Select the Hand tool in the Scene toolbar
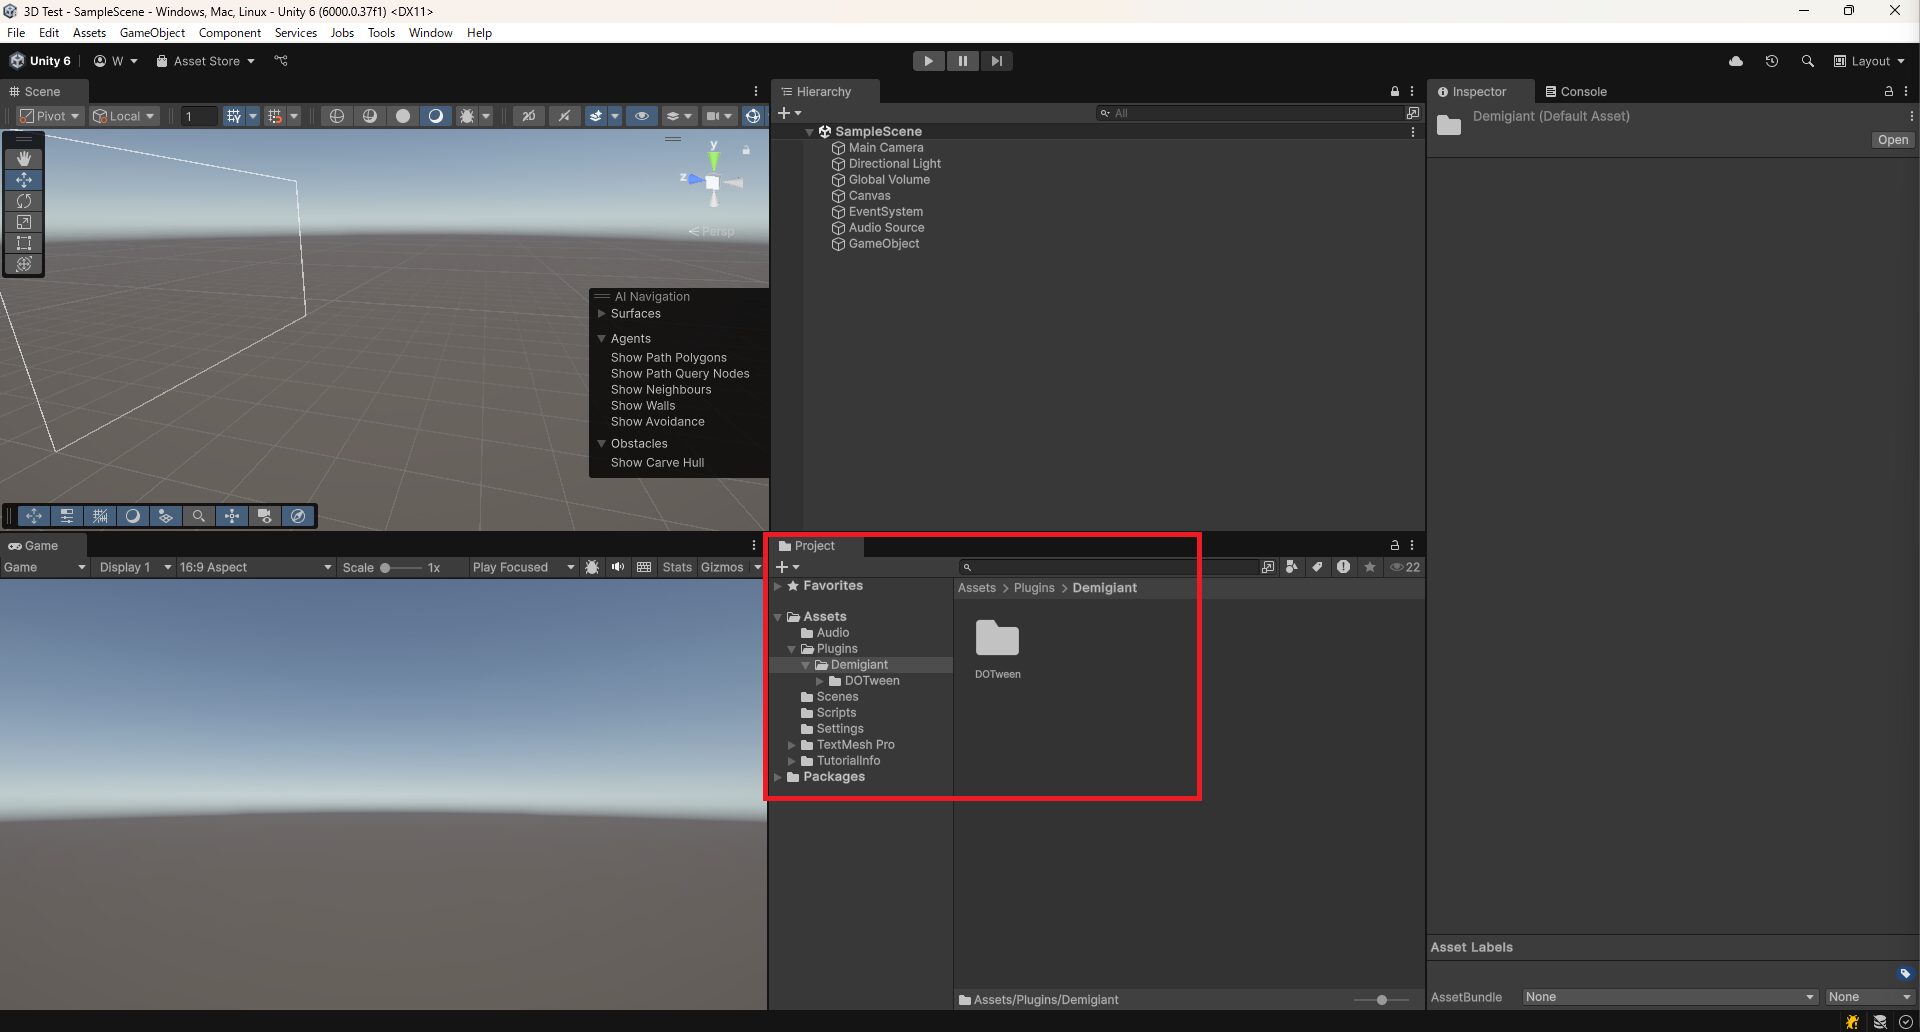 pos(23,157)
